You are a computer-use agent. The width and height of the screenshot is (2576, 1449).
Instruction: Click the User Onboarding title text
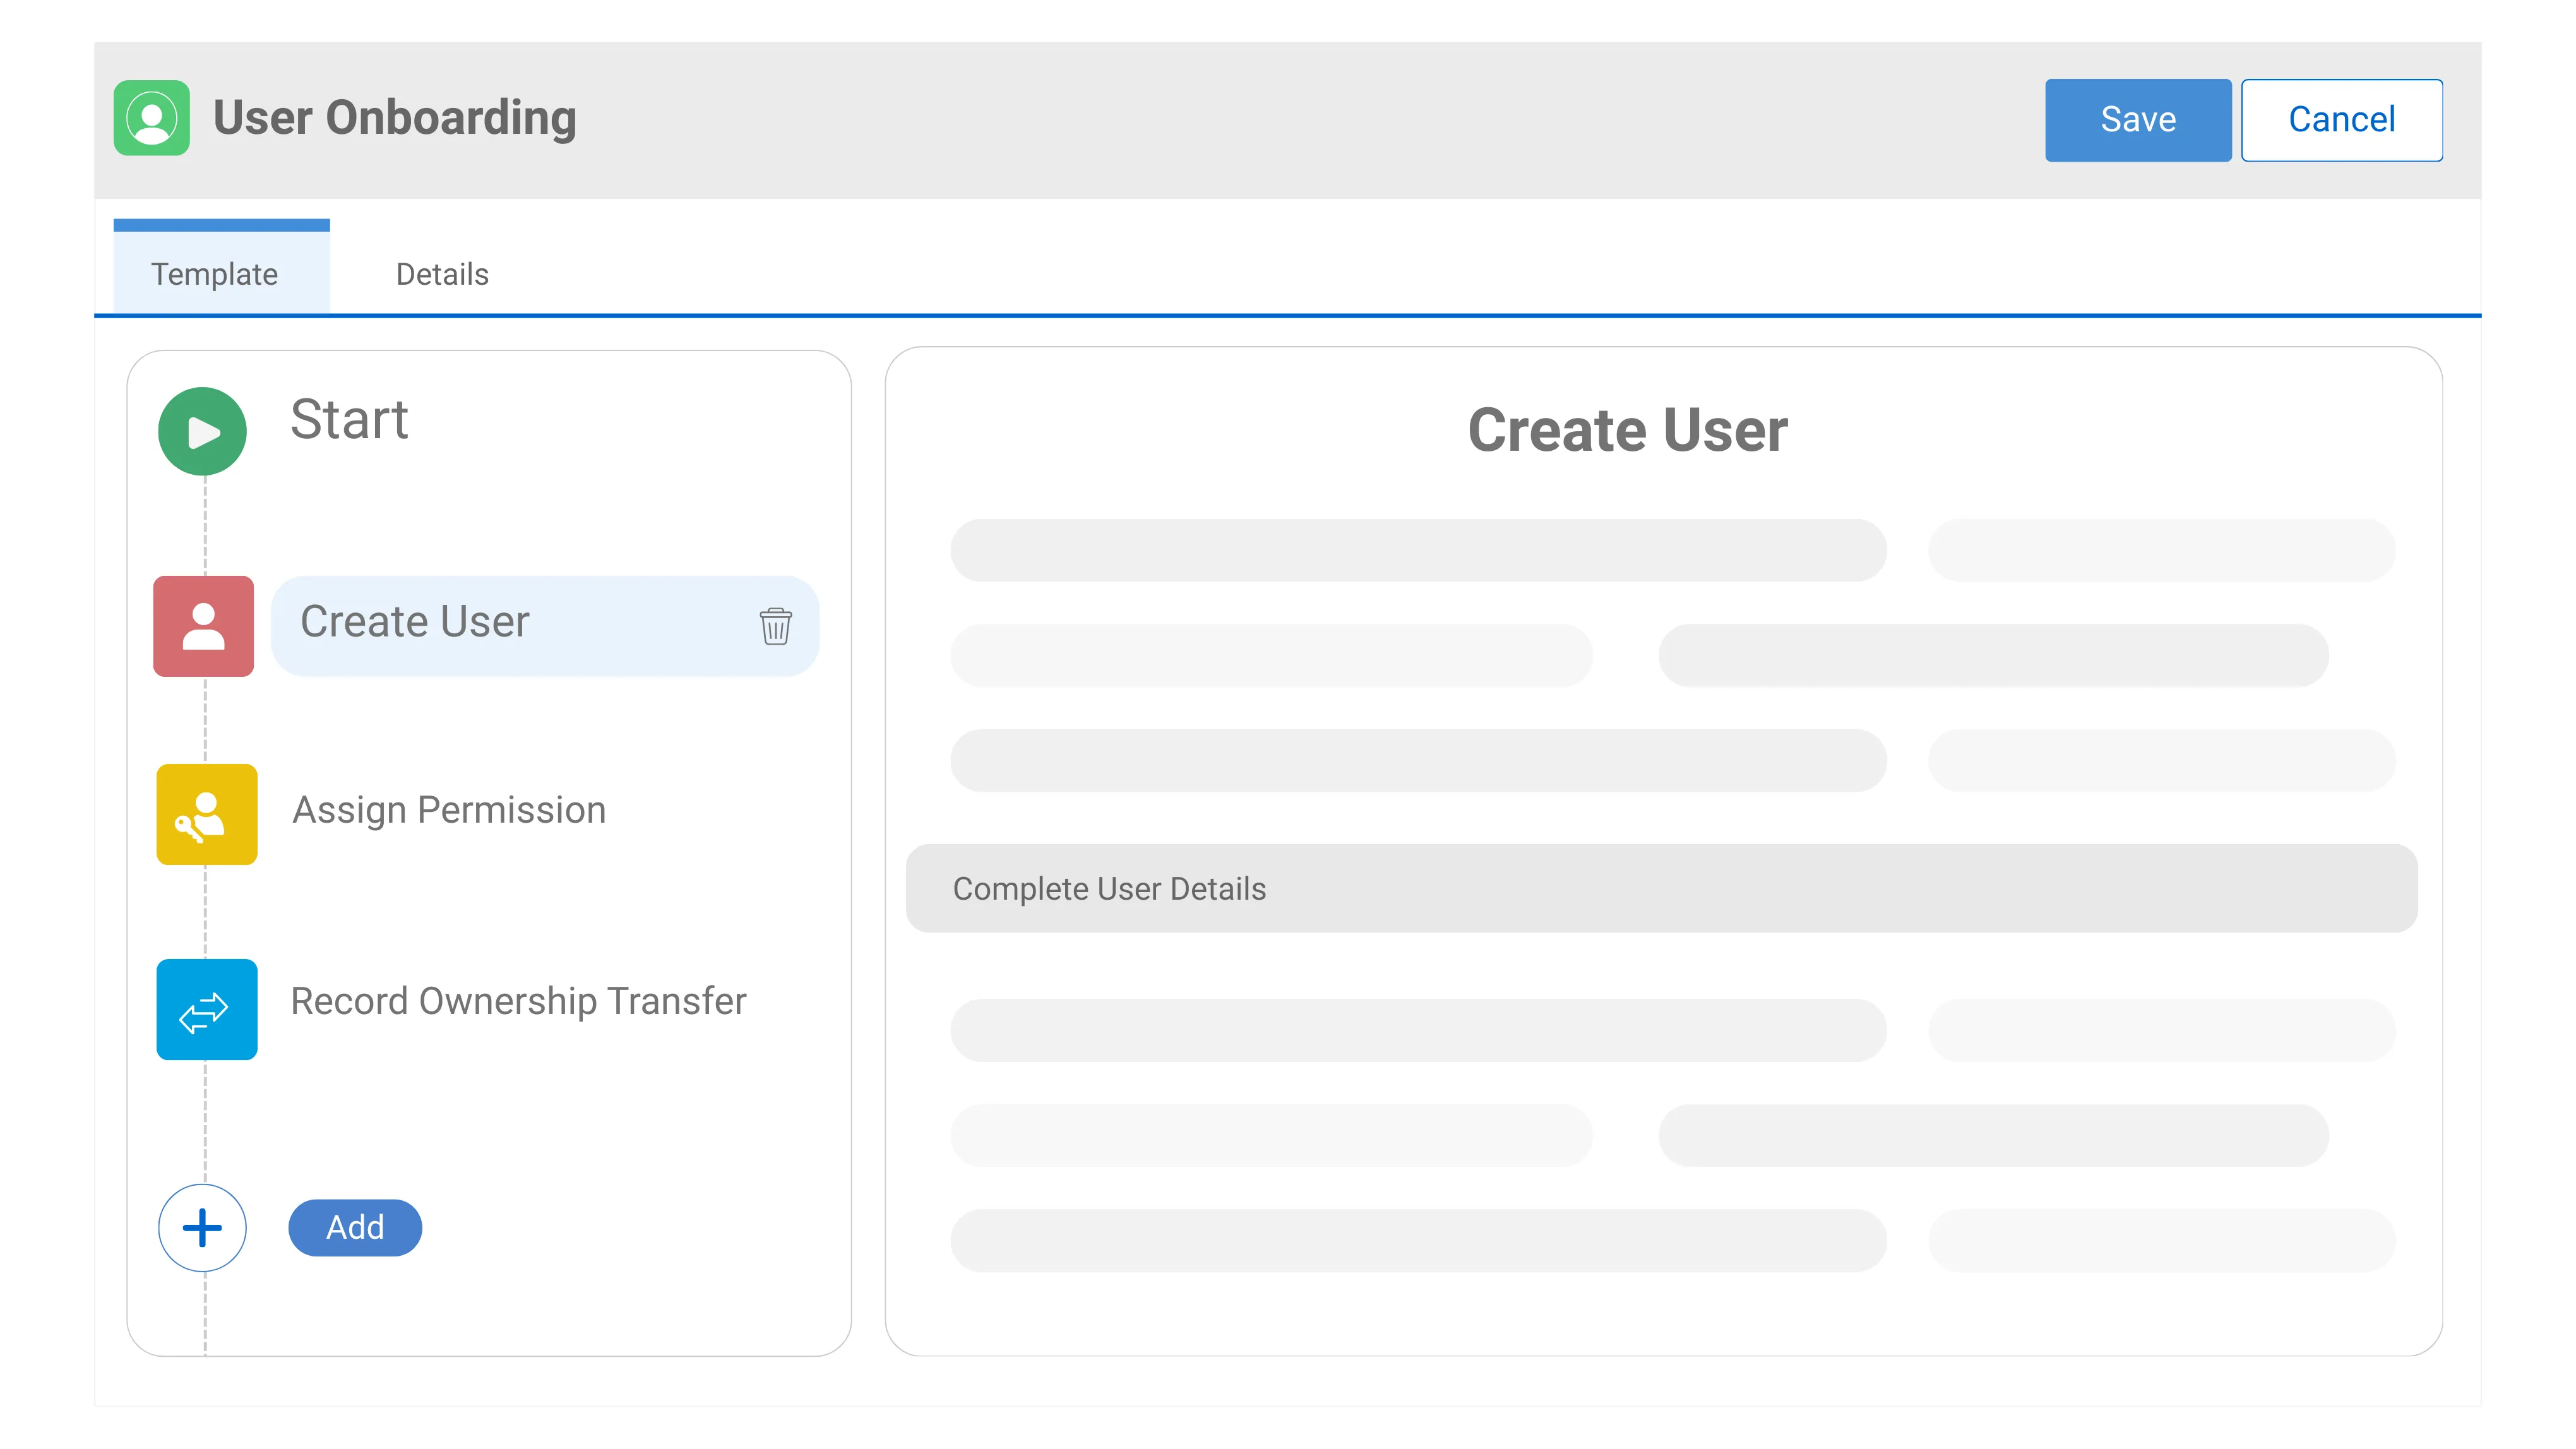[395, 118]
